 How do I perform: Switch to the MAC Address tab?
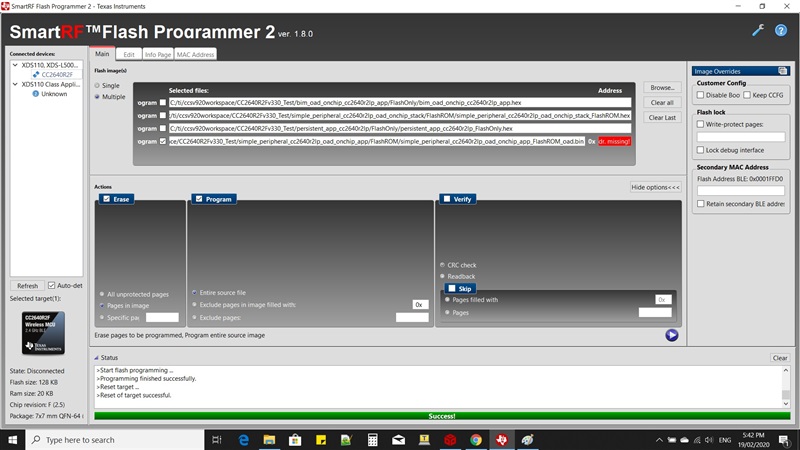point(195,54)
